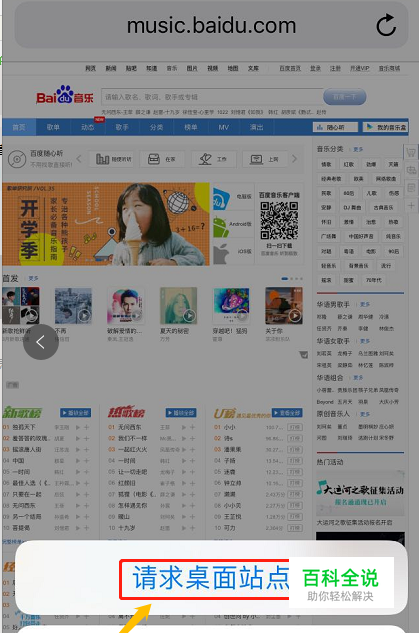
Task: Open 更多 link beside 原创音乐人
Action: coord(365,414)
